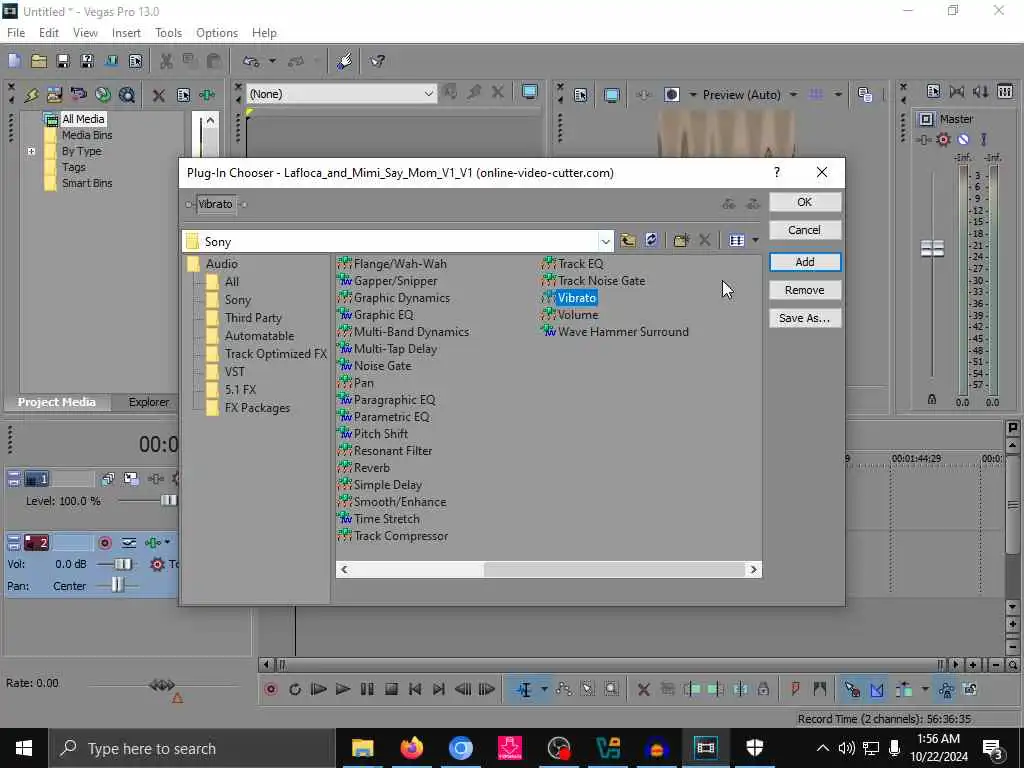Open track 2 automation settings dropdown arrow
The image size is (1024, 768).
167,542
